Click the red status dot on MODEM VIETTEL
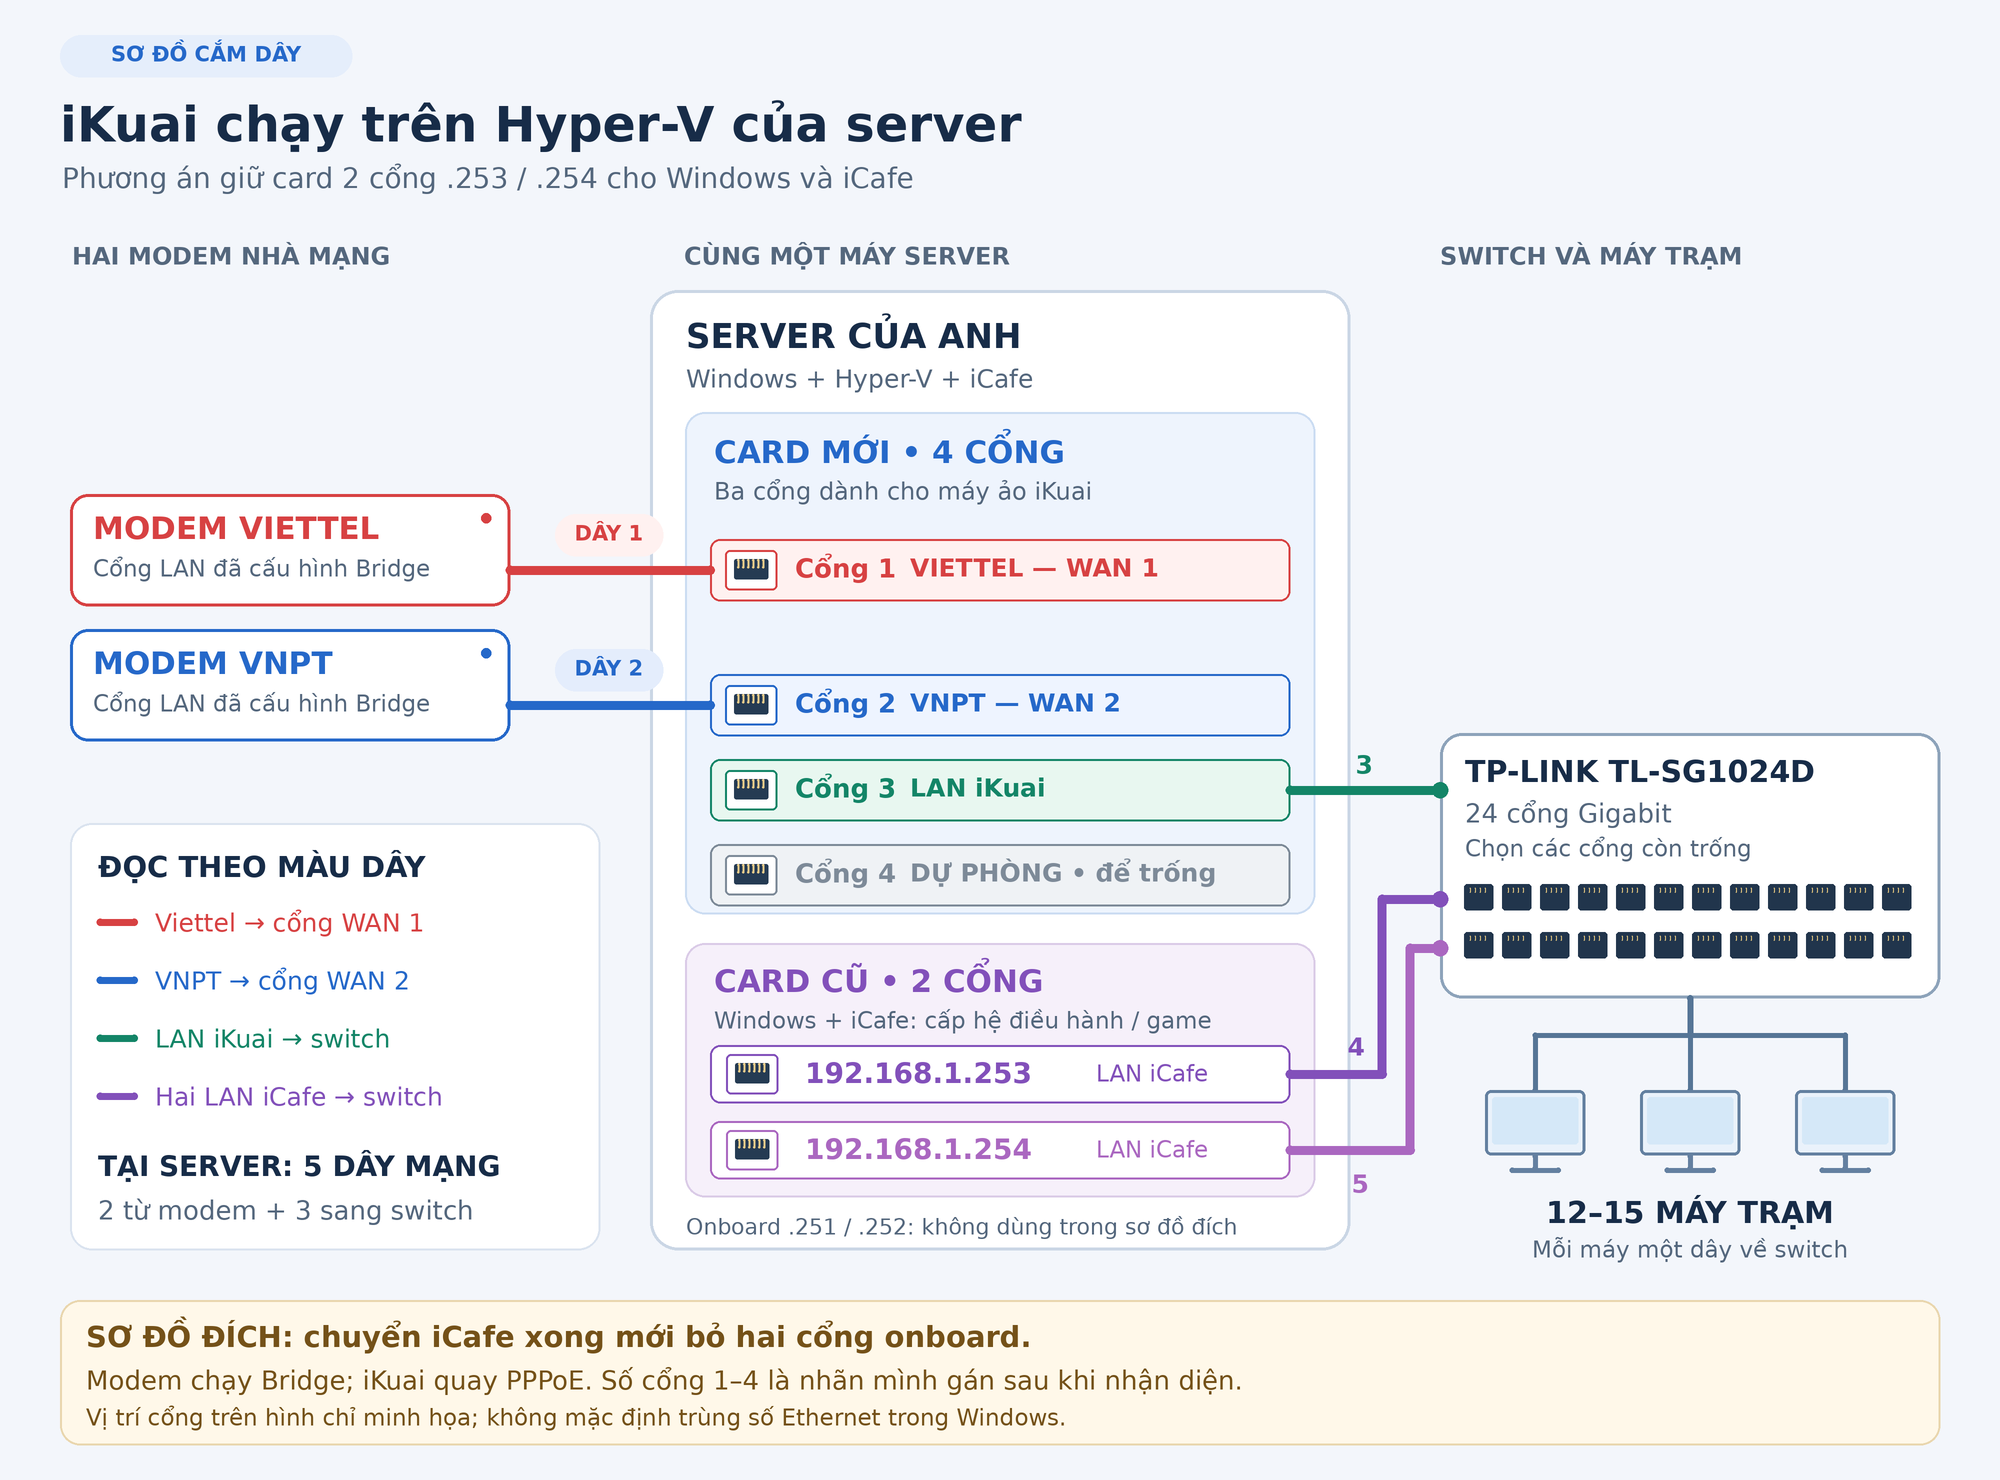 [486, 518]
